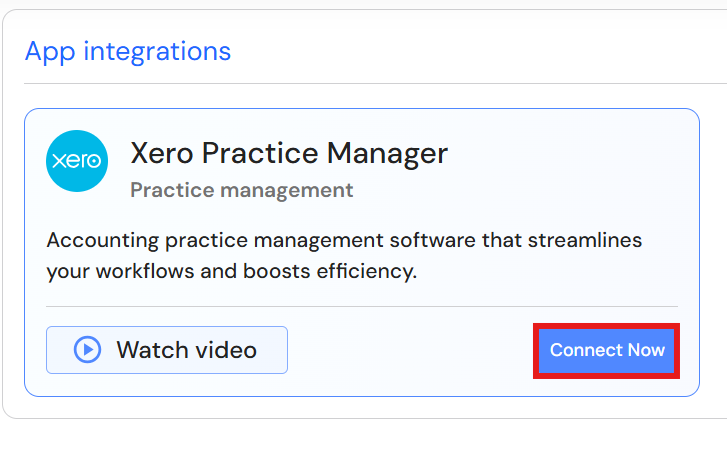Open the Watch video button
727x453 pixels.
tap(167, 350)
